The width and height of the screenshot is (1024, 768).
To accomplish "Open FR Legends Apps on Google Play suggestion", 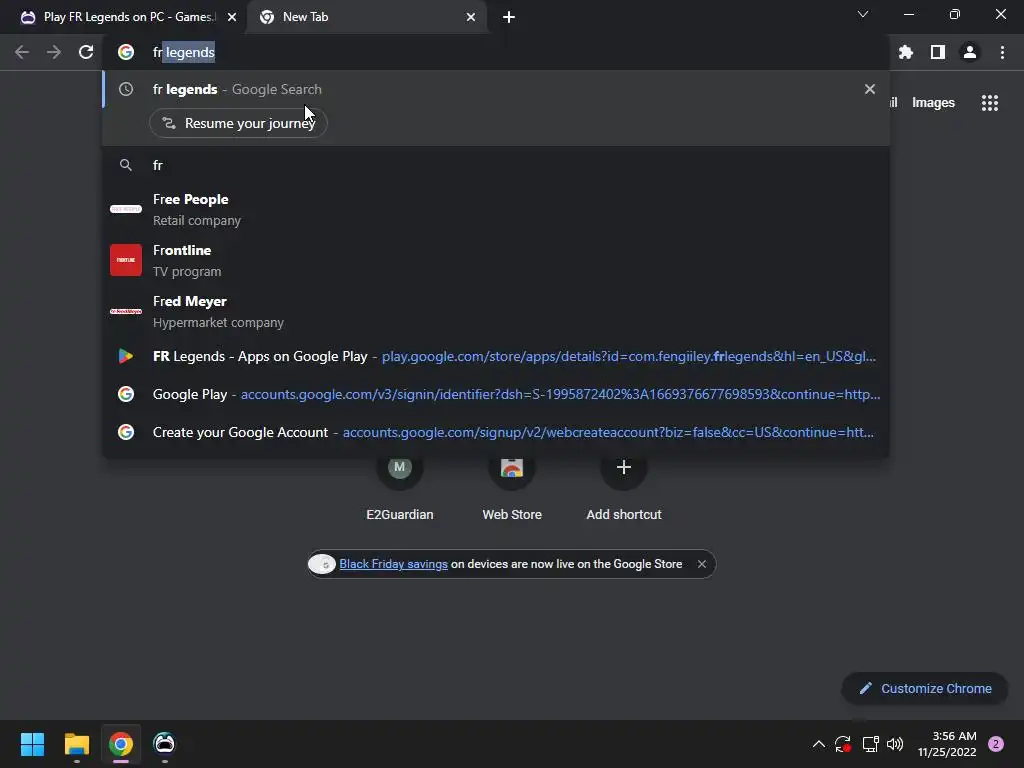I will (x=496, y=356).
